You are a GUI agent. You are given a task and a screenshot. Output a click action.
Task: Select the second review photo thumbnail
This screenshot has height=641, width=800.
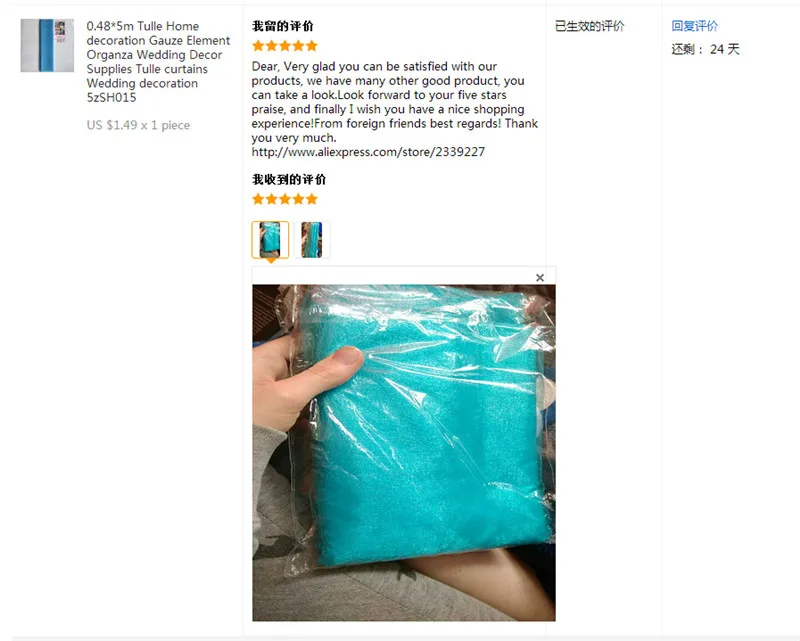(x=312, y=239)
